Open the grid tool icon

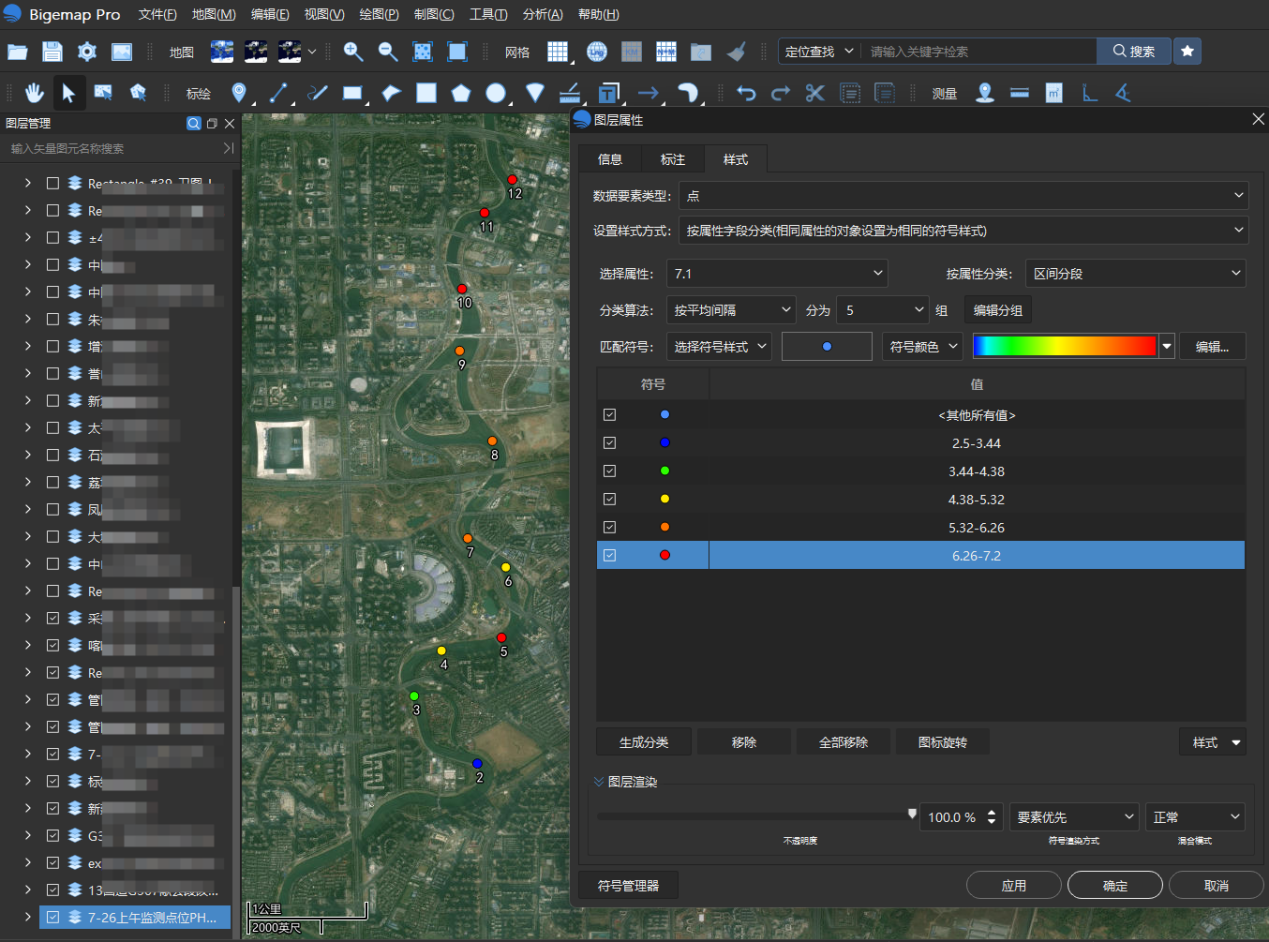pos(557,52)
